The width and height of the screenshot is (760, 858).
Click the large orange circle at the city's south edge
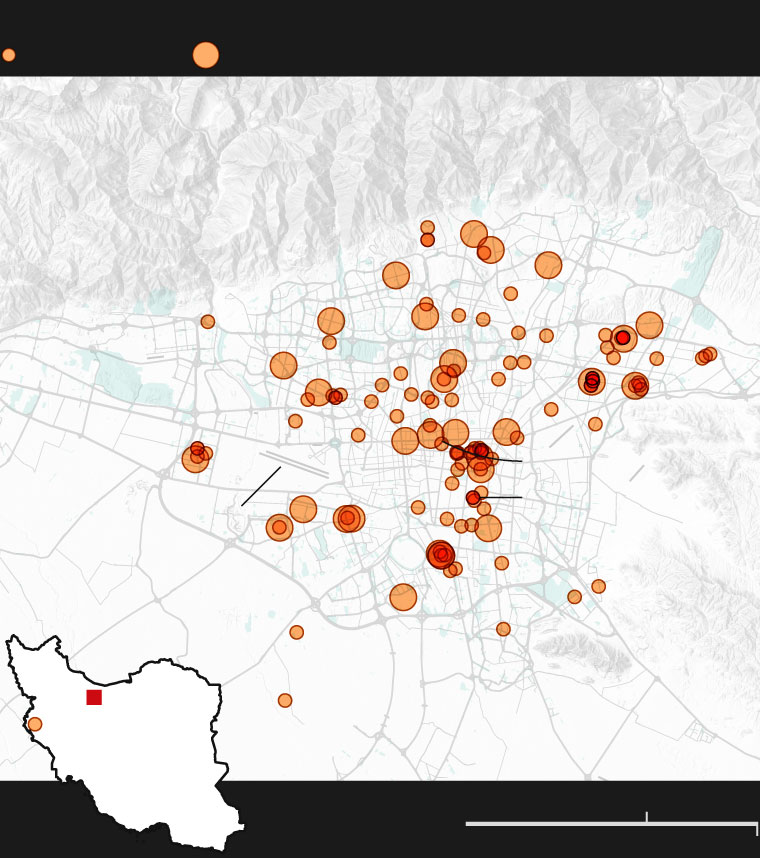(403, 597)
